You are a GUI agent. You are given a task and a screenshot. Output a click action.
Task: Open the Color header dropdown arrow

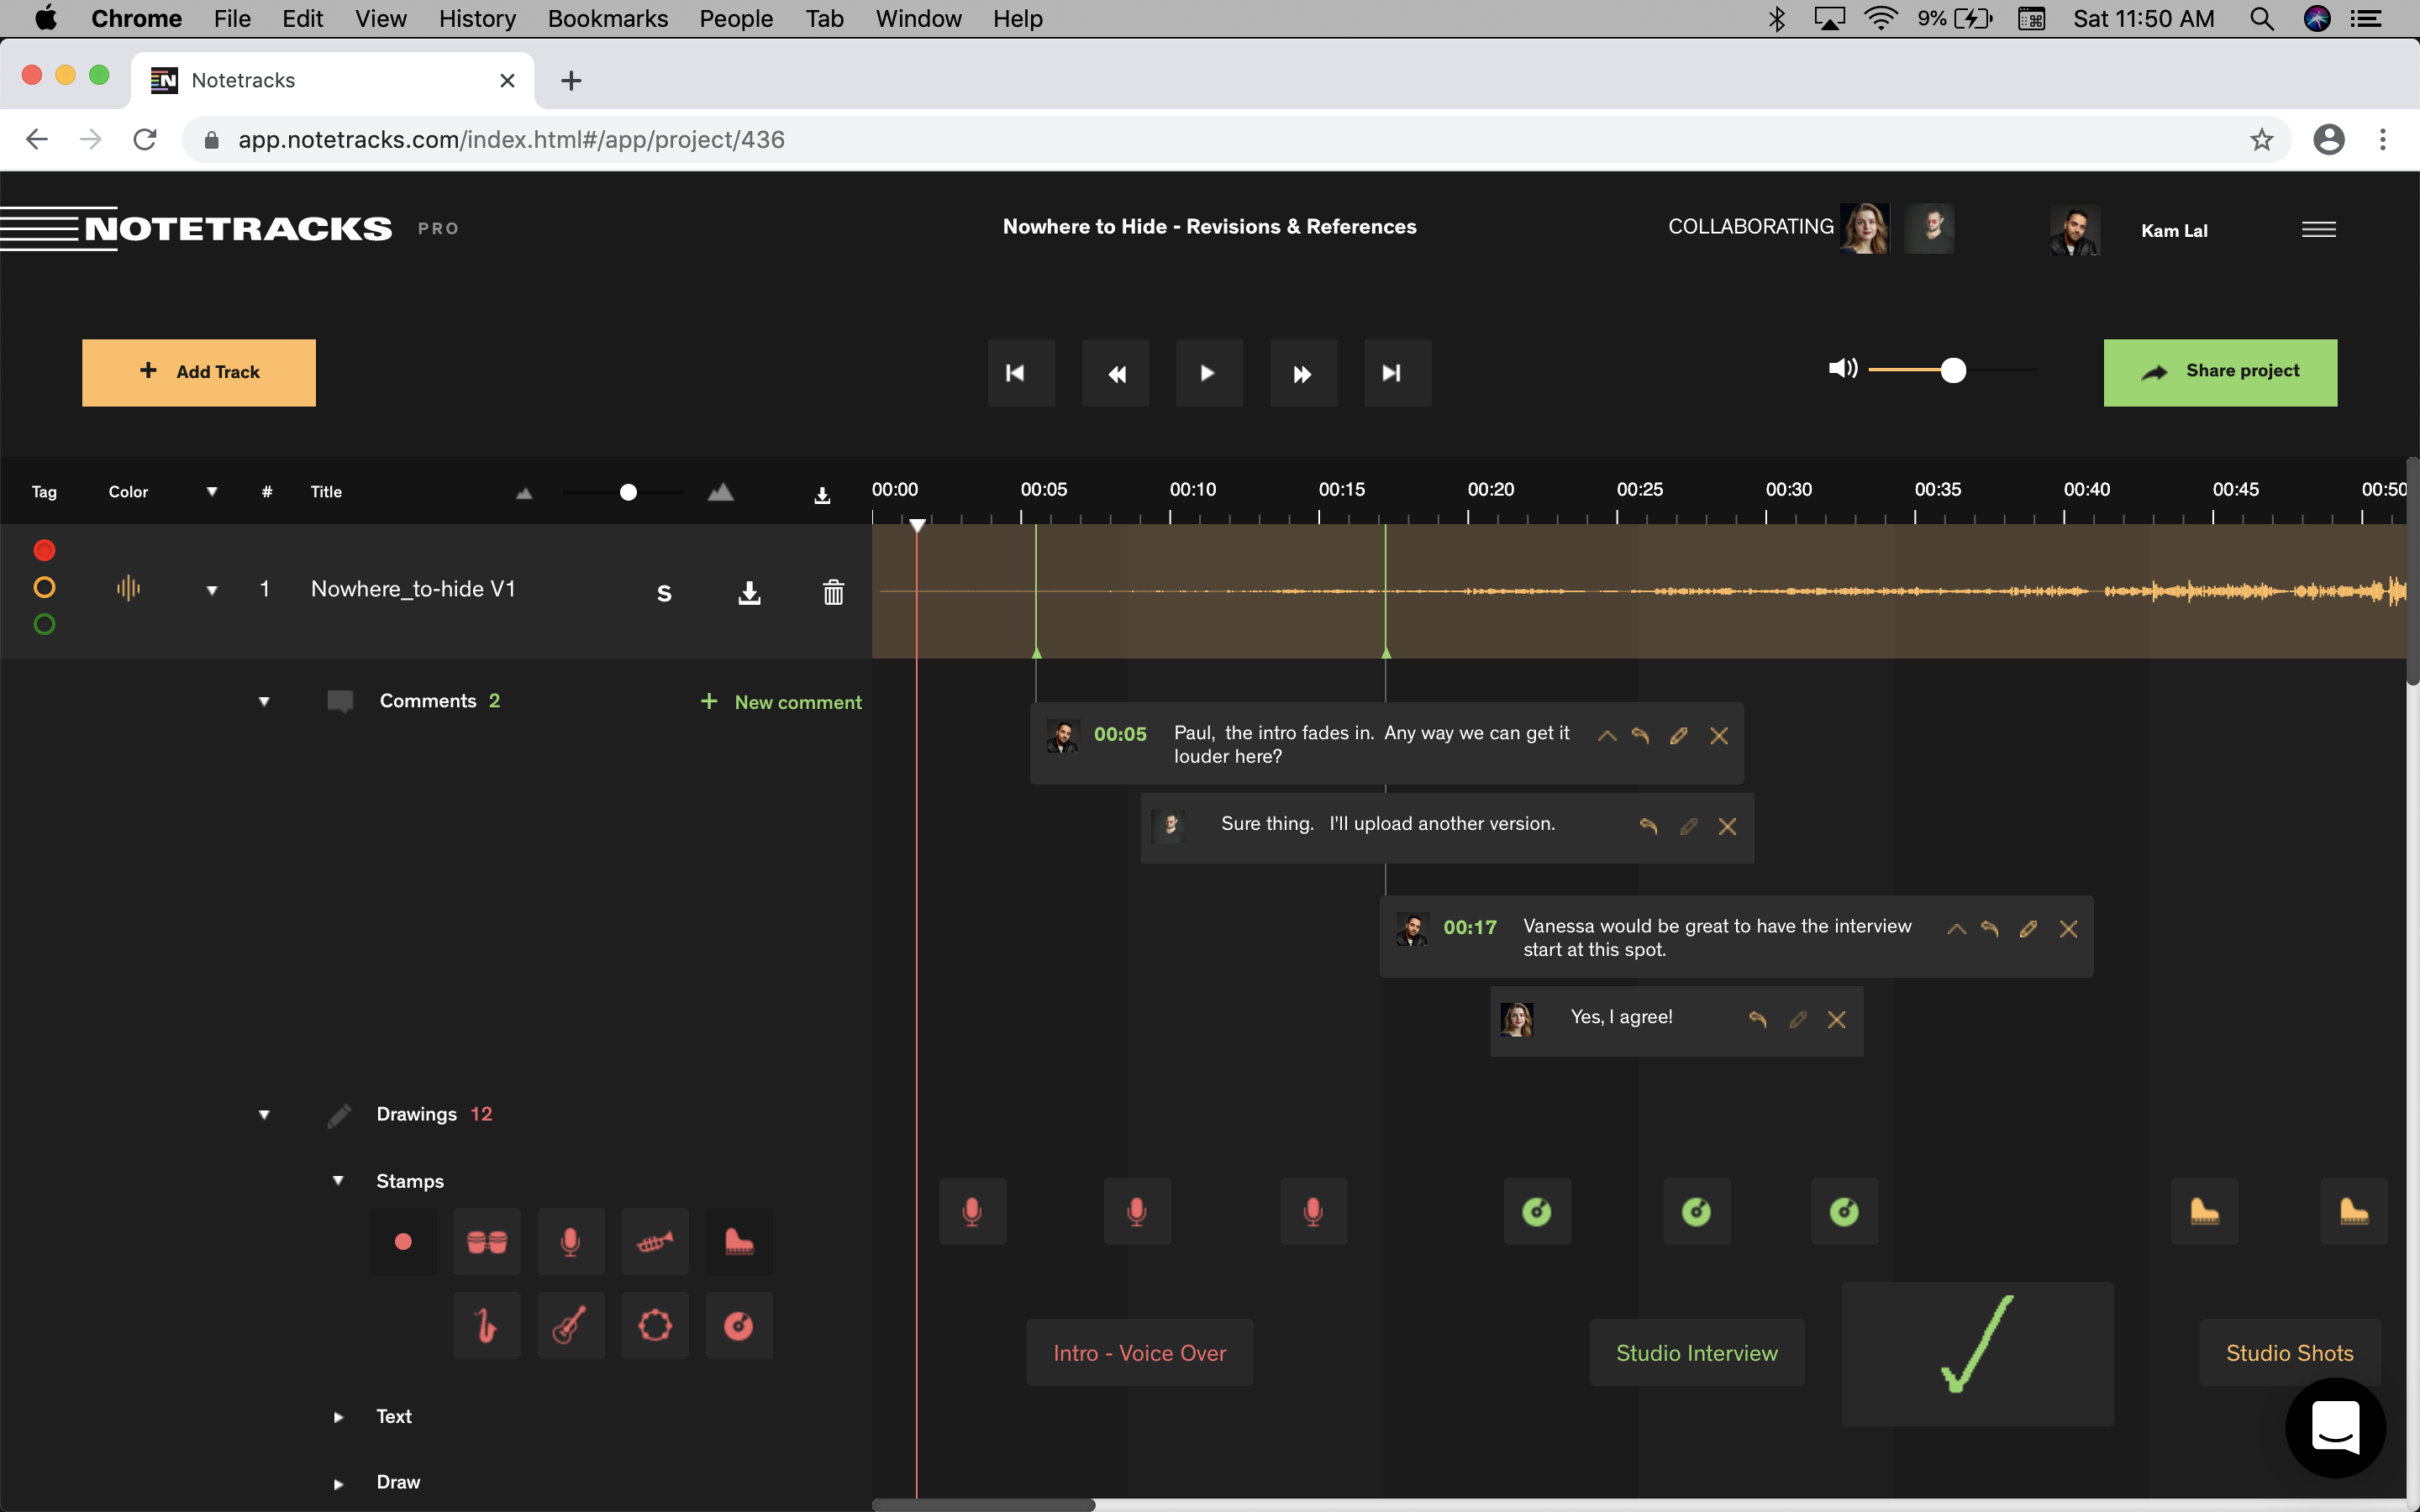[x=211, y=491]
